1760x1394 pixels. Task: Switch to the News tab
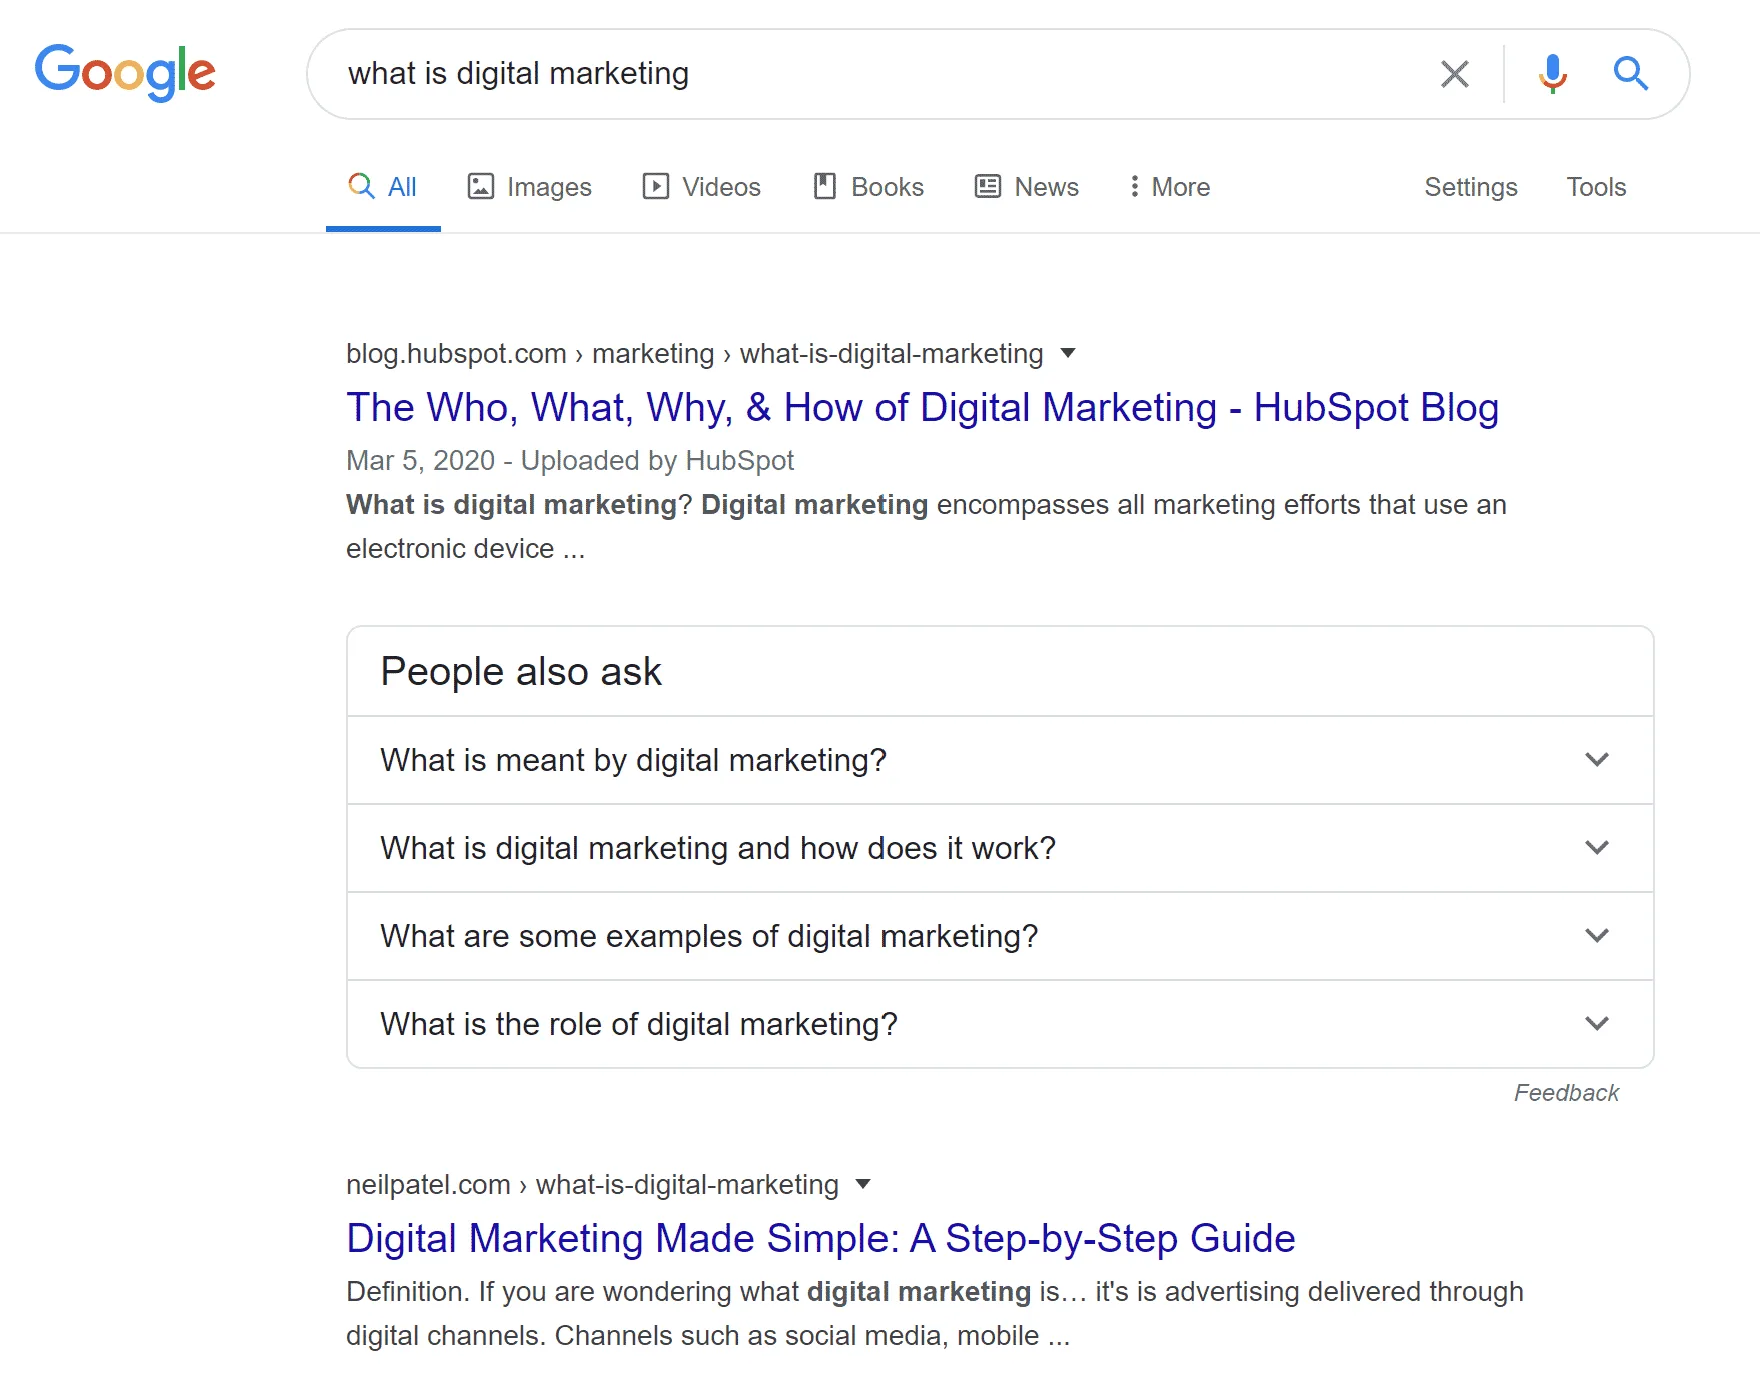pos(1027,187)
